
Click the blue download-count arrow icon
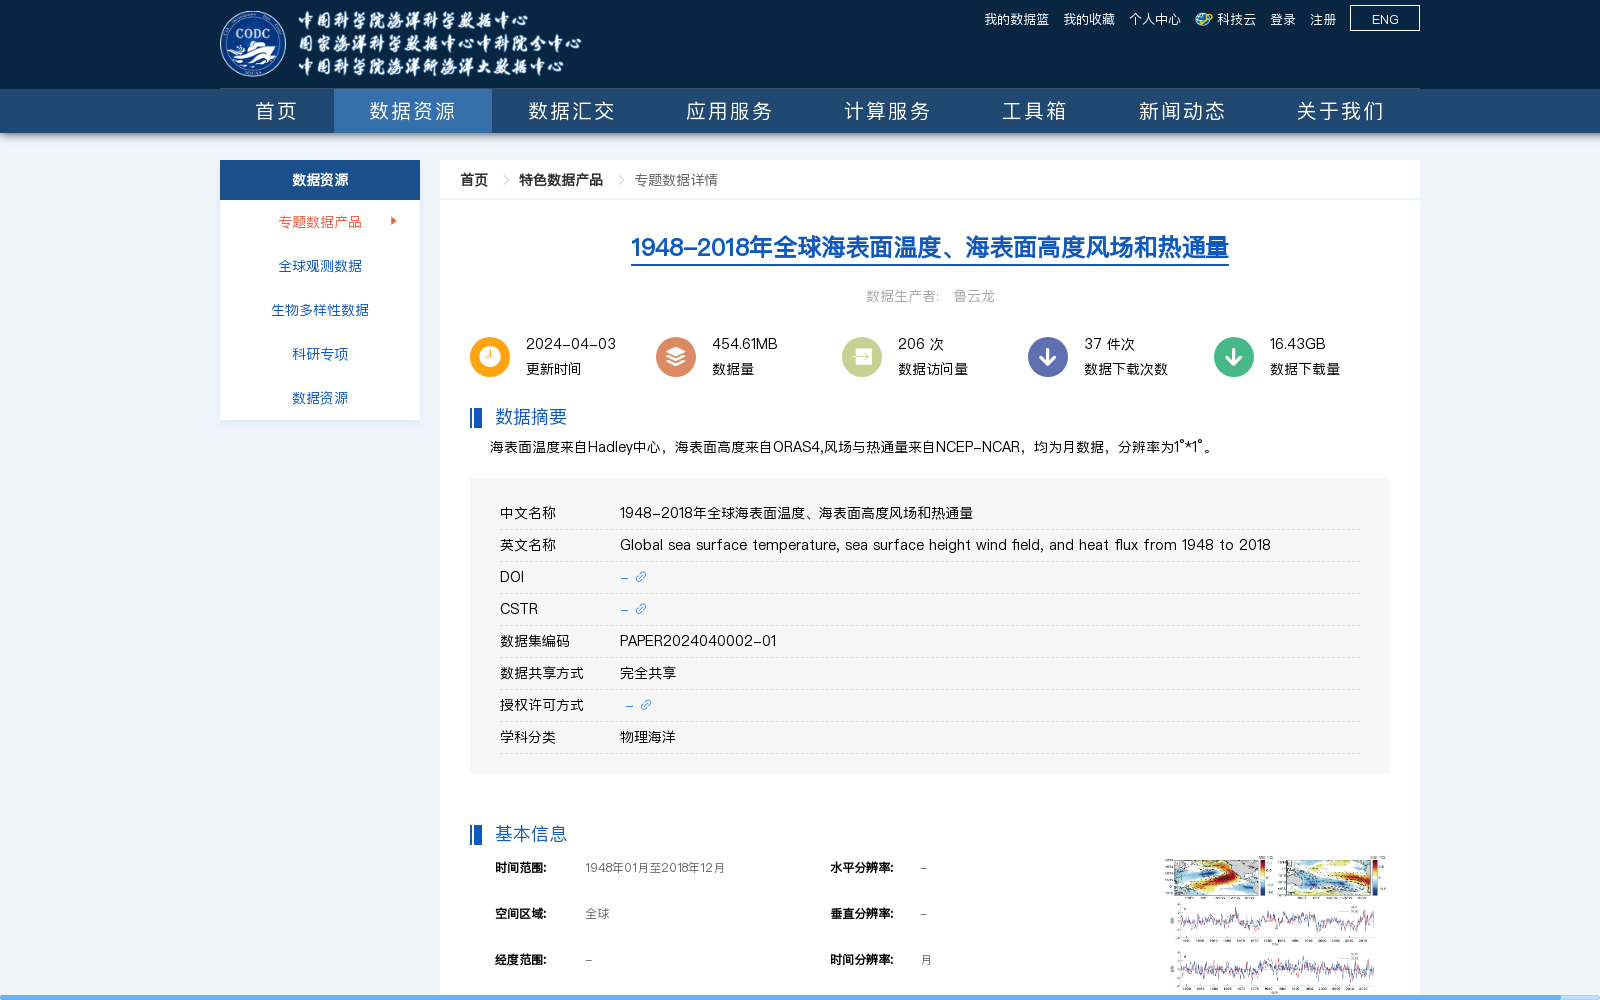1048,357
